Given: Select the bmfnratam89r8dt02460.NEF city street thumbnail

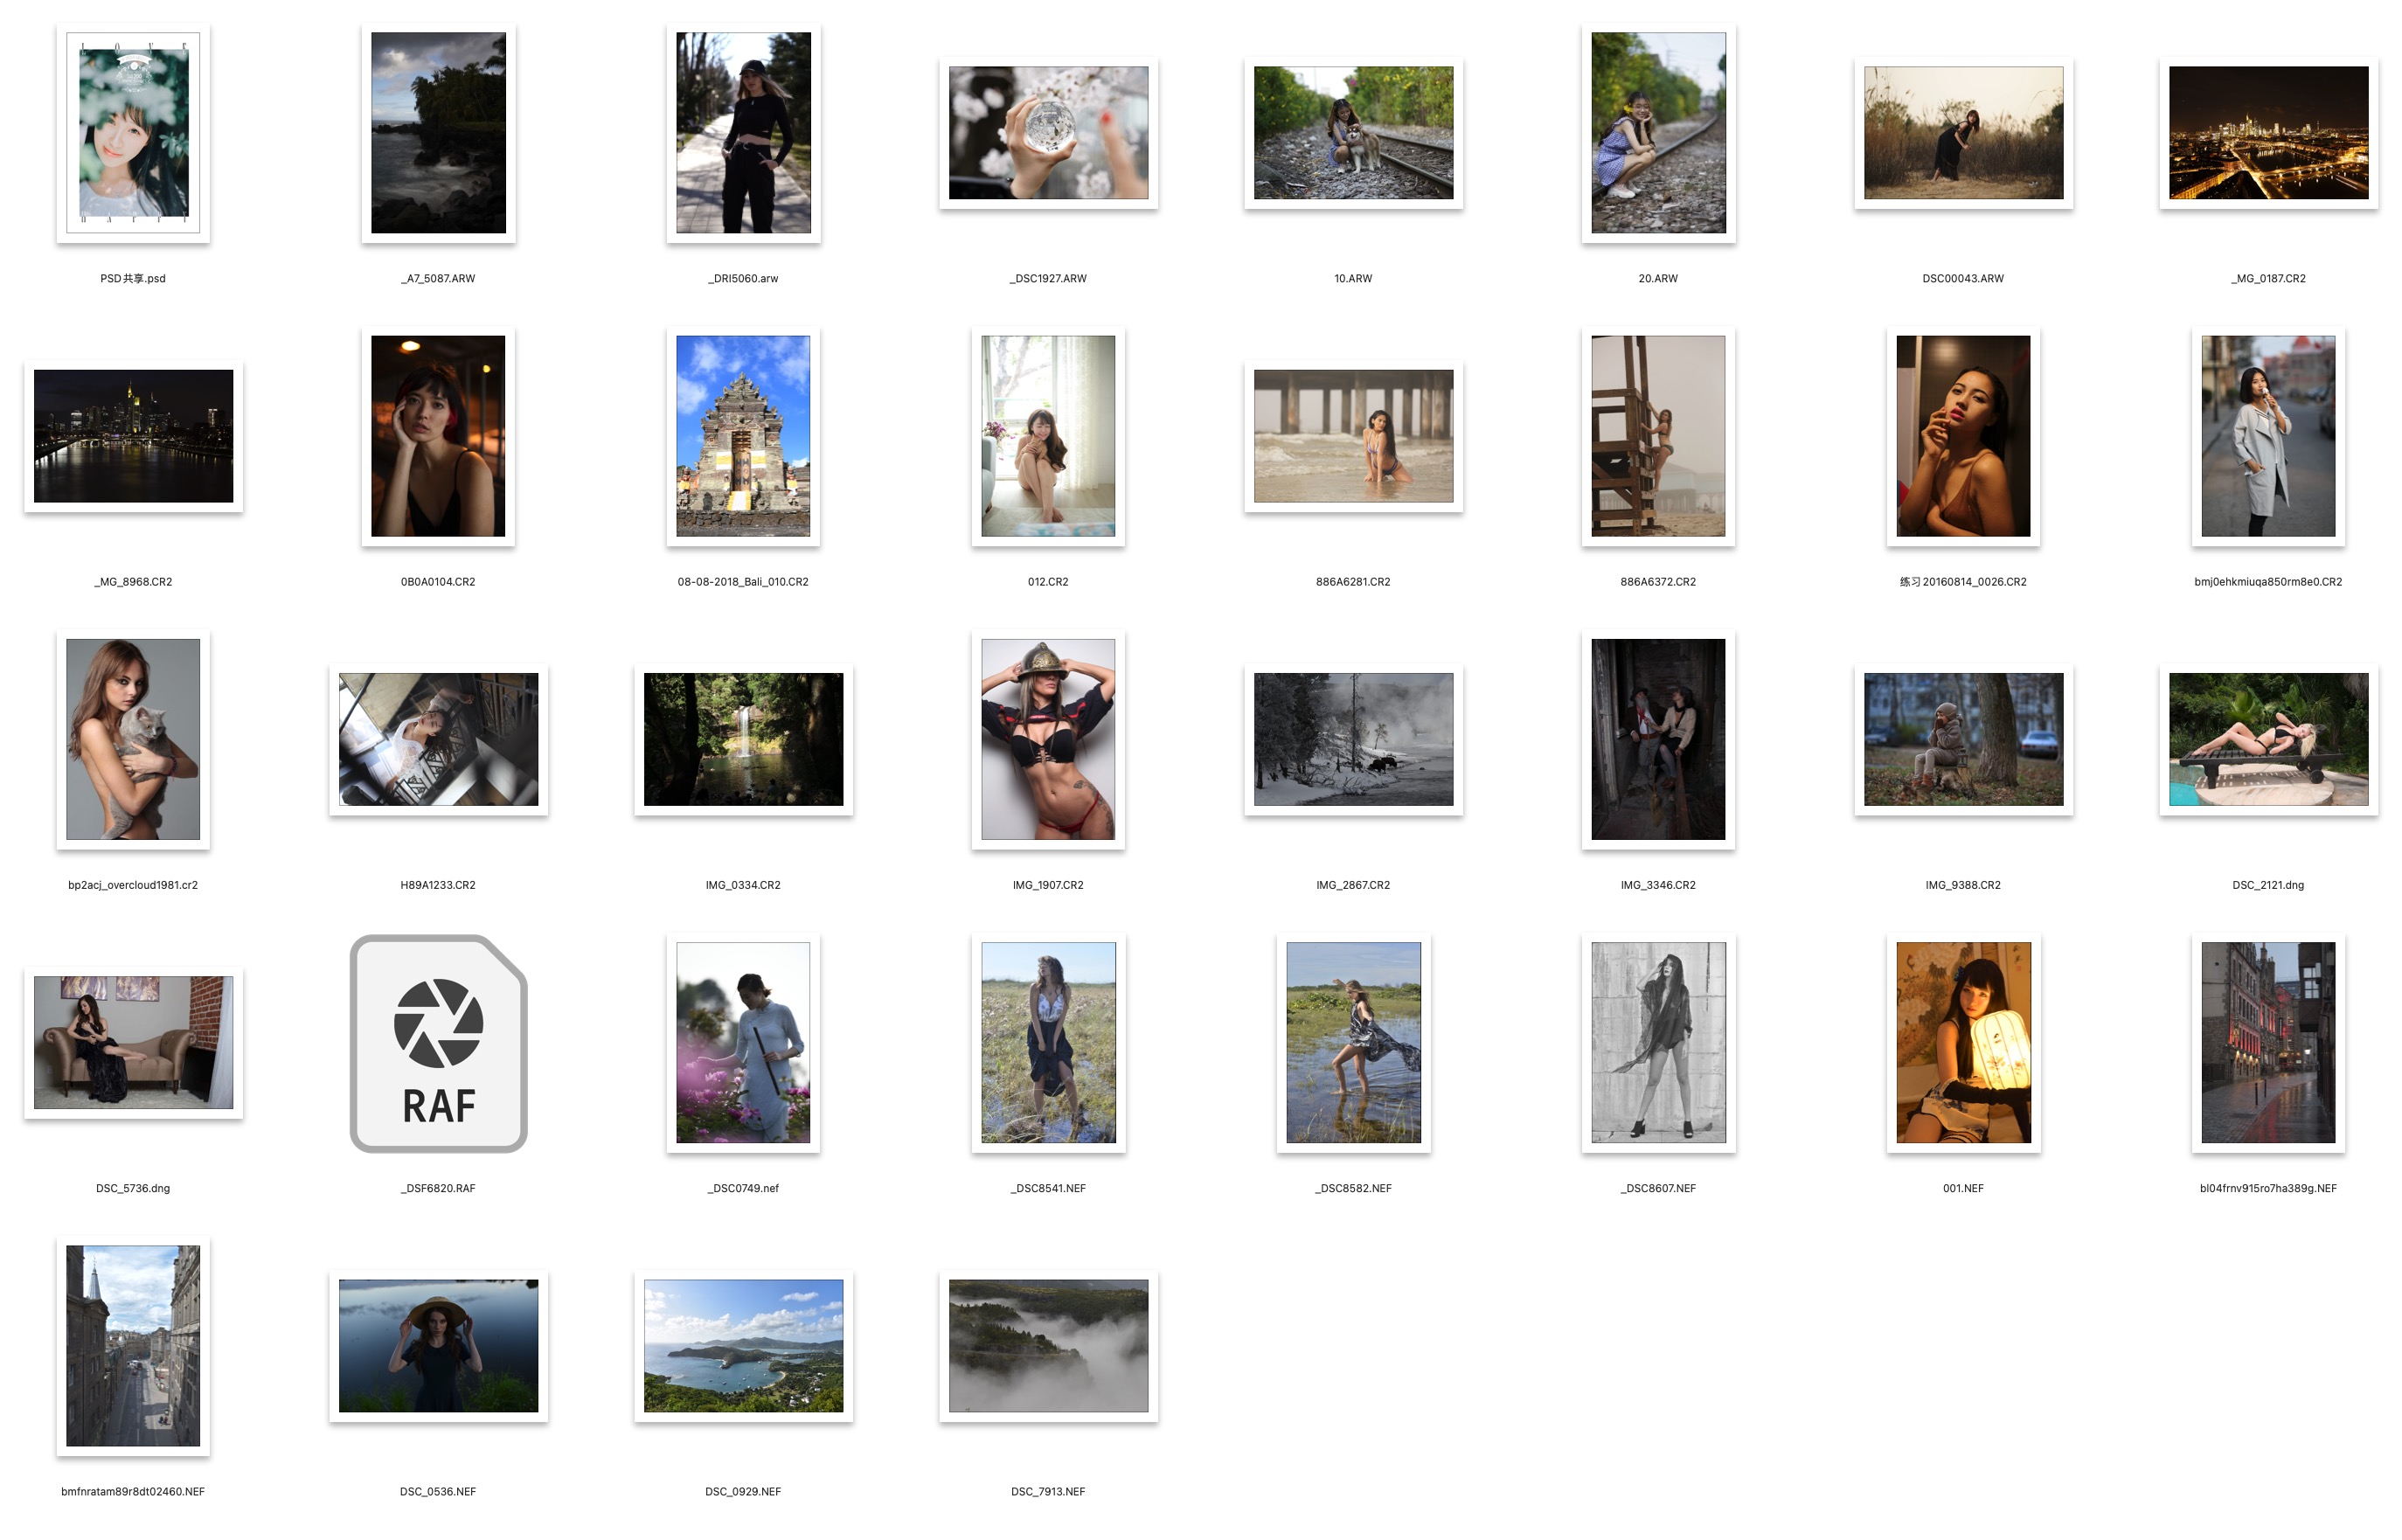Looking at the screenshot, I should click(133, 1345).
